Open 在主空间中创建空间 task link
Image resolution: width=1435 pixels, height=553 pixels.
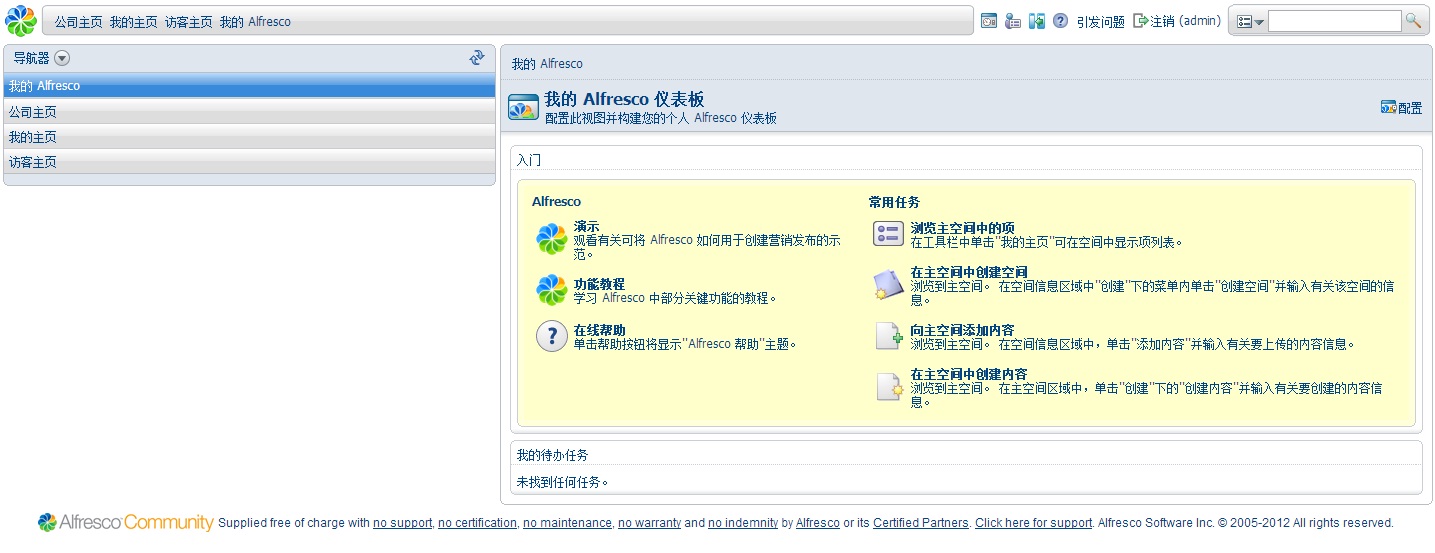click(x=969, y=272)
